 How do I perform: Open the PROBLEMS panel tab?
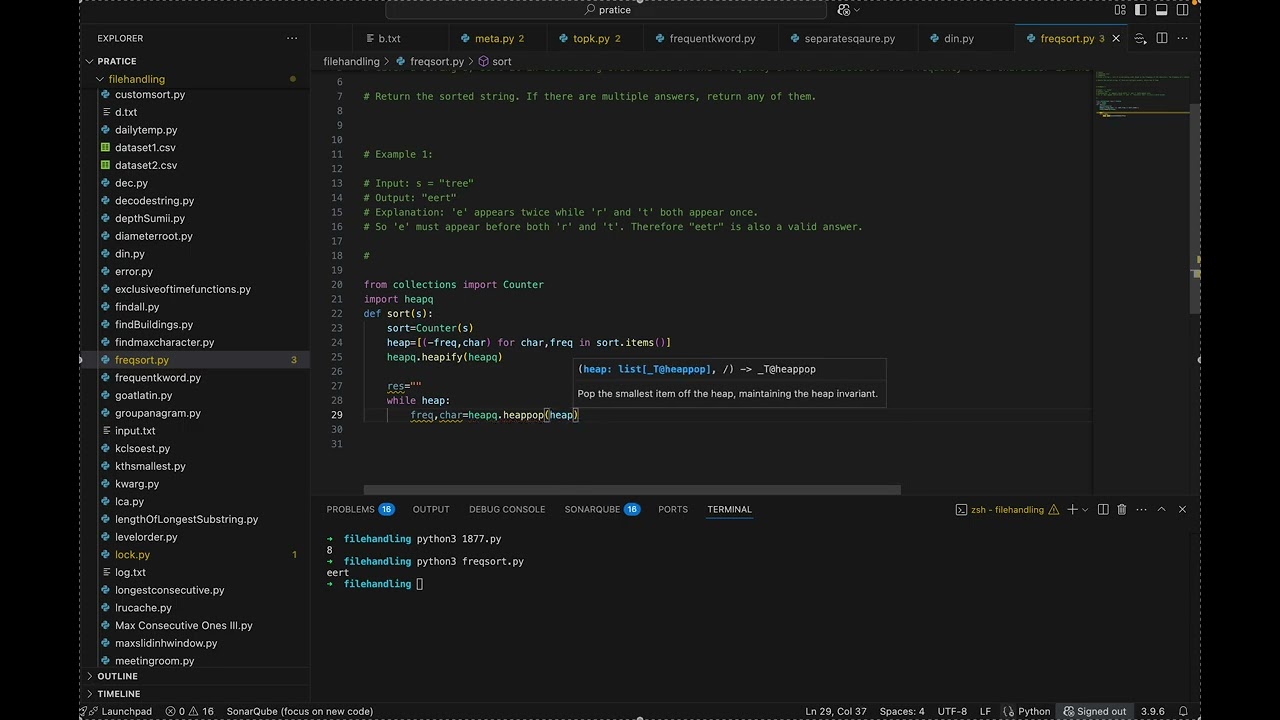(x=350, y=509)
